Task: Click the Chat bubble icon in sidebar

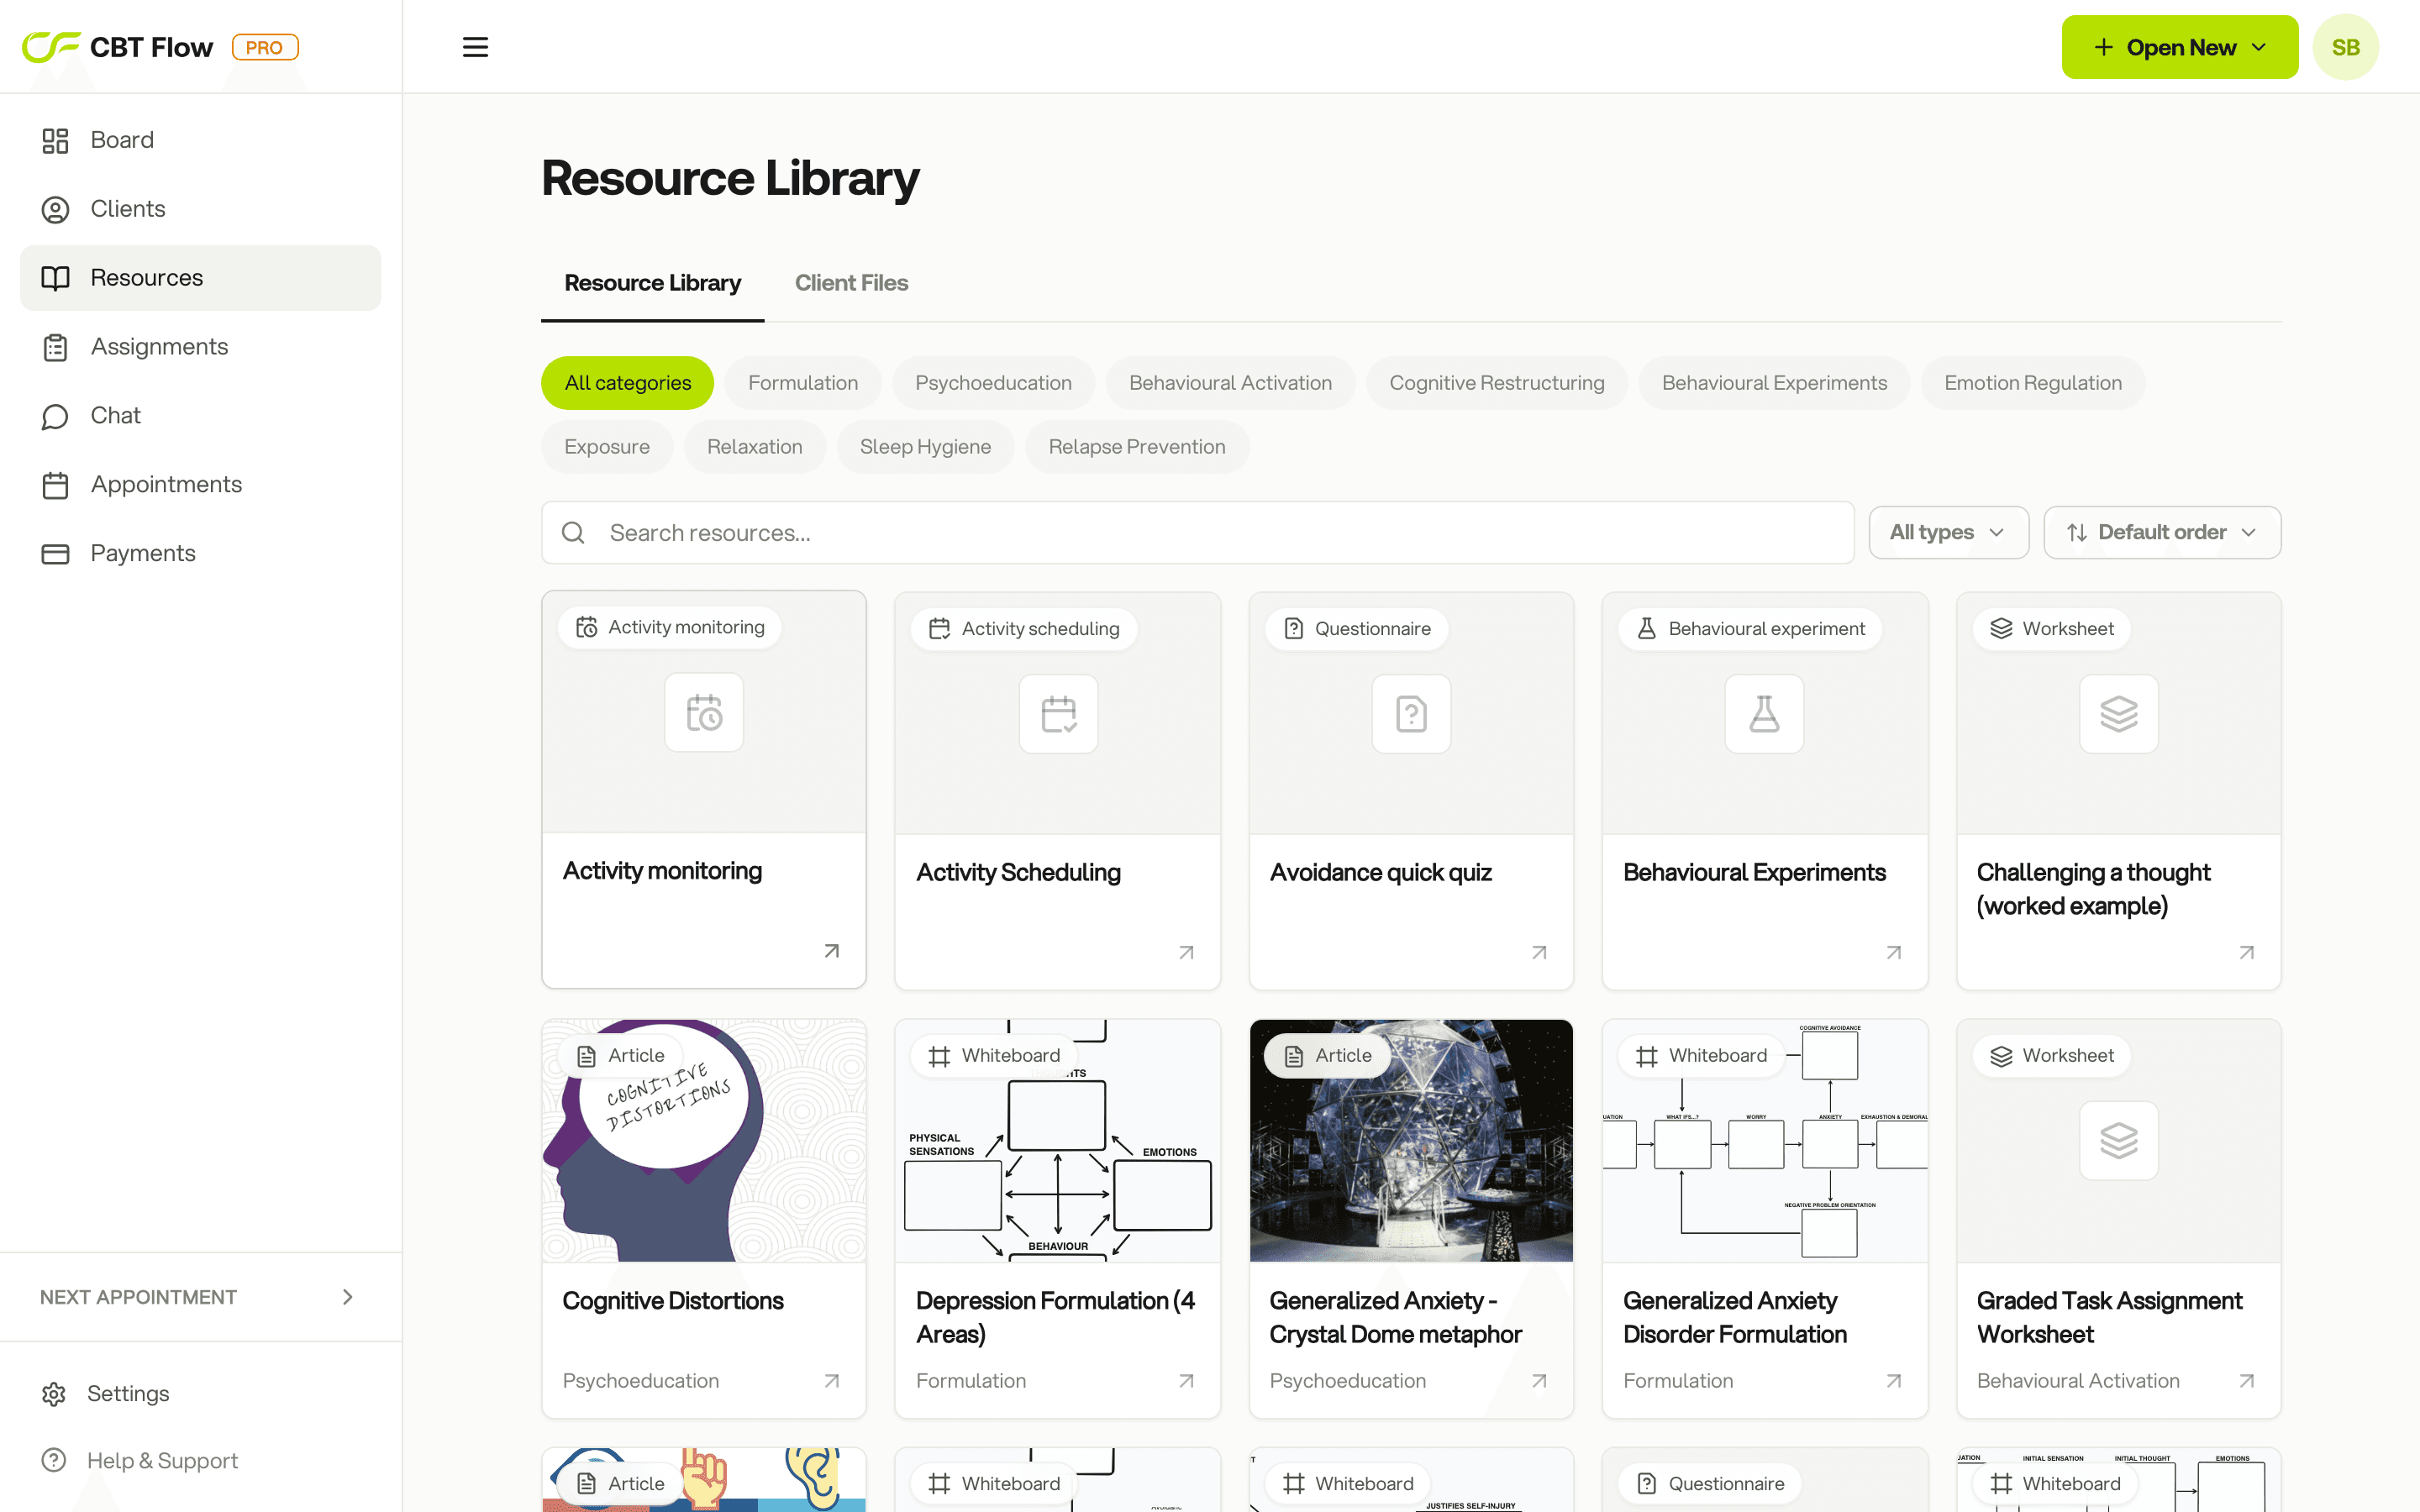Action: point(55,416)
